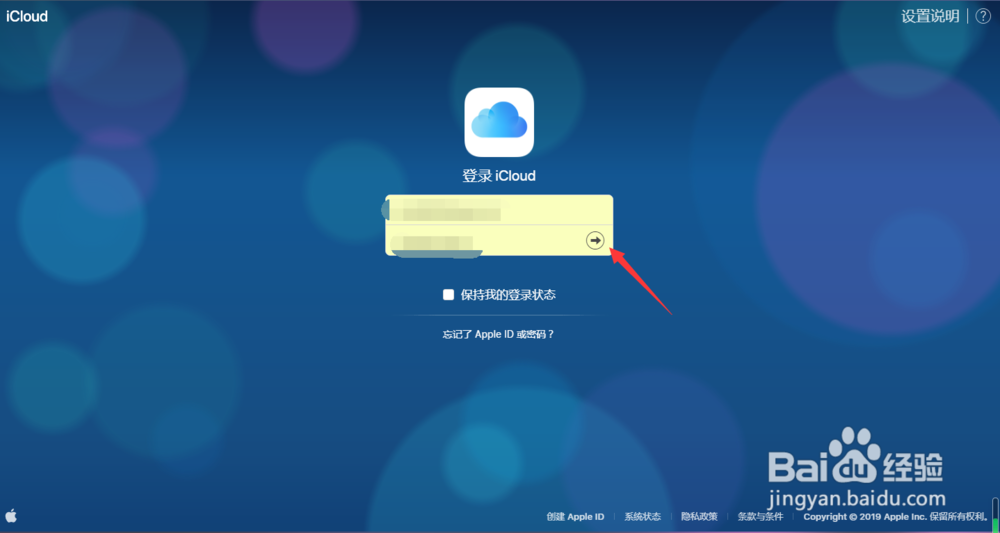Image resolution: width=1000 pixels, height=533 pixels.
Task: Click the iCloud cloud app icon
Action: coord(499,122)
